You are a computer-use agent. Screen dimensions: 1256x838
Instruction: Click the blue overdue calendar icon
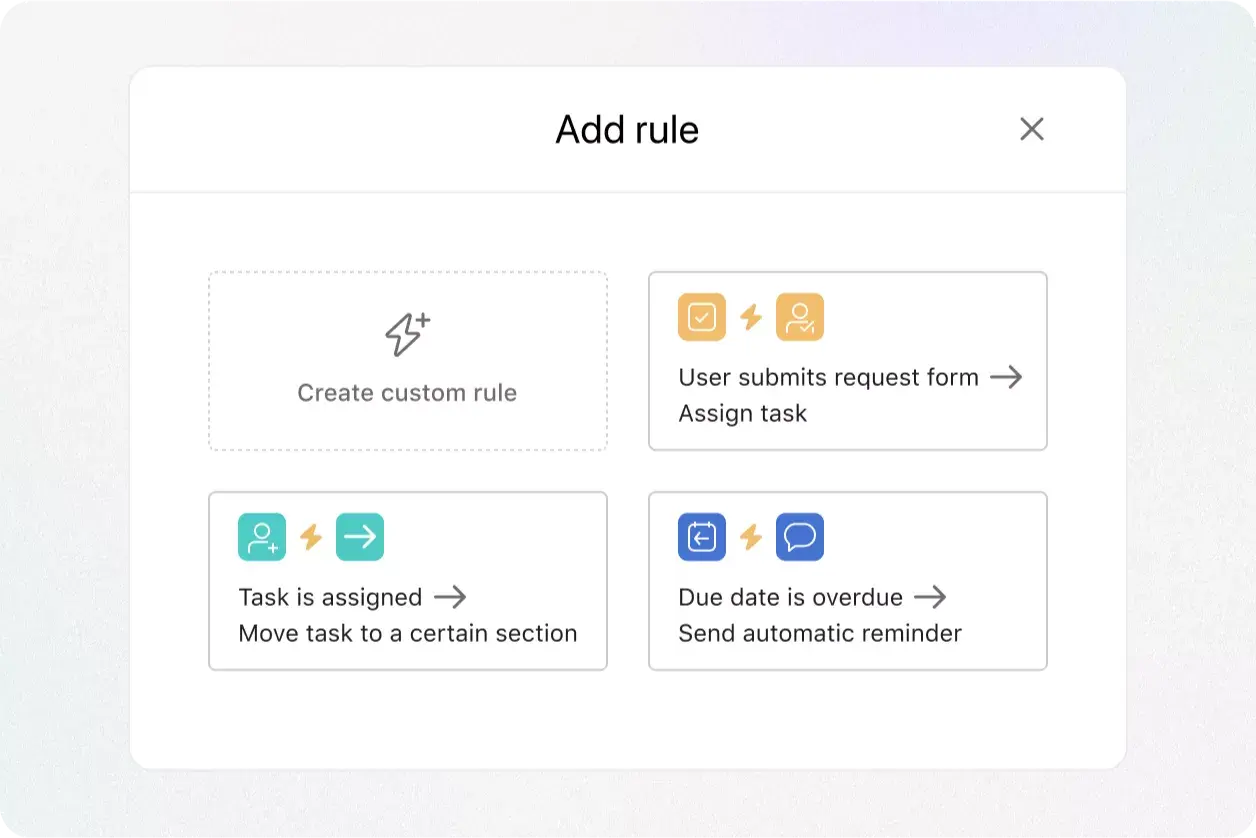[x=701, y=536]
